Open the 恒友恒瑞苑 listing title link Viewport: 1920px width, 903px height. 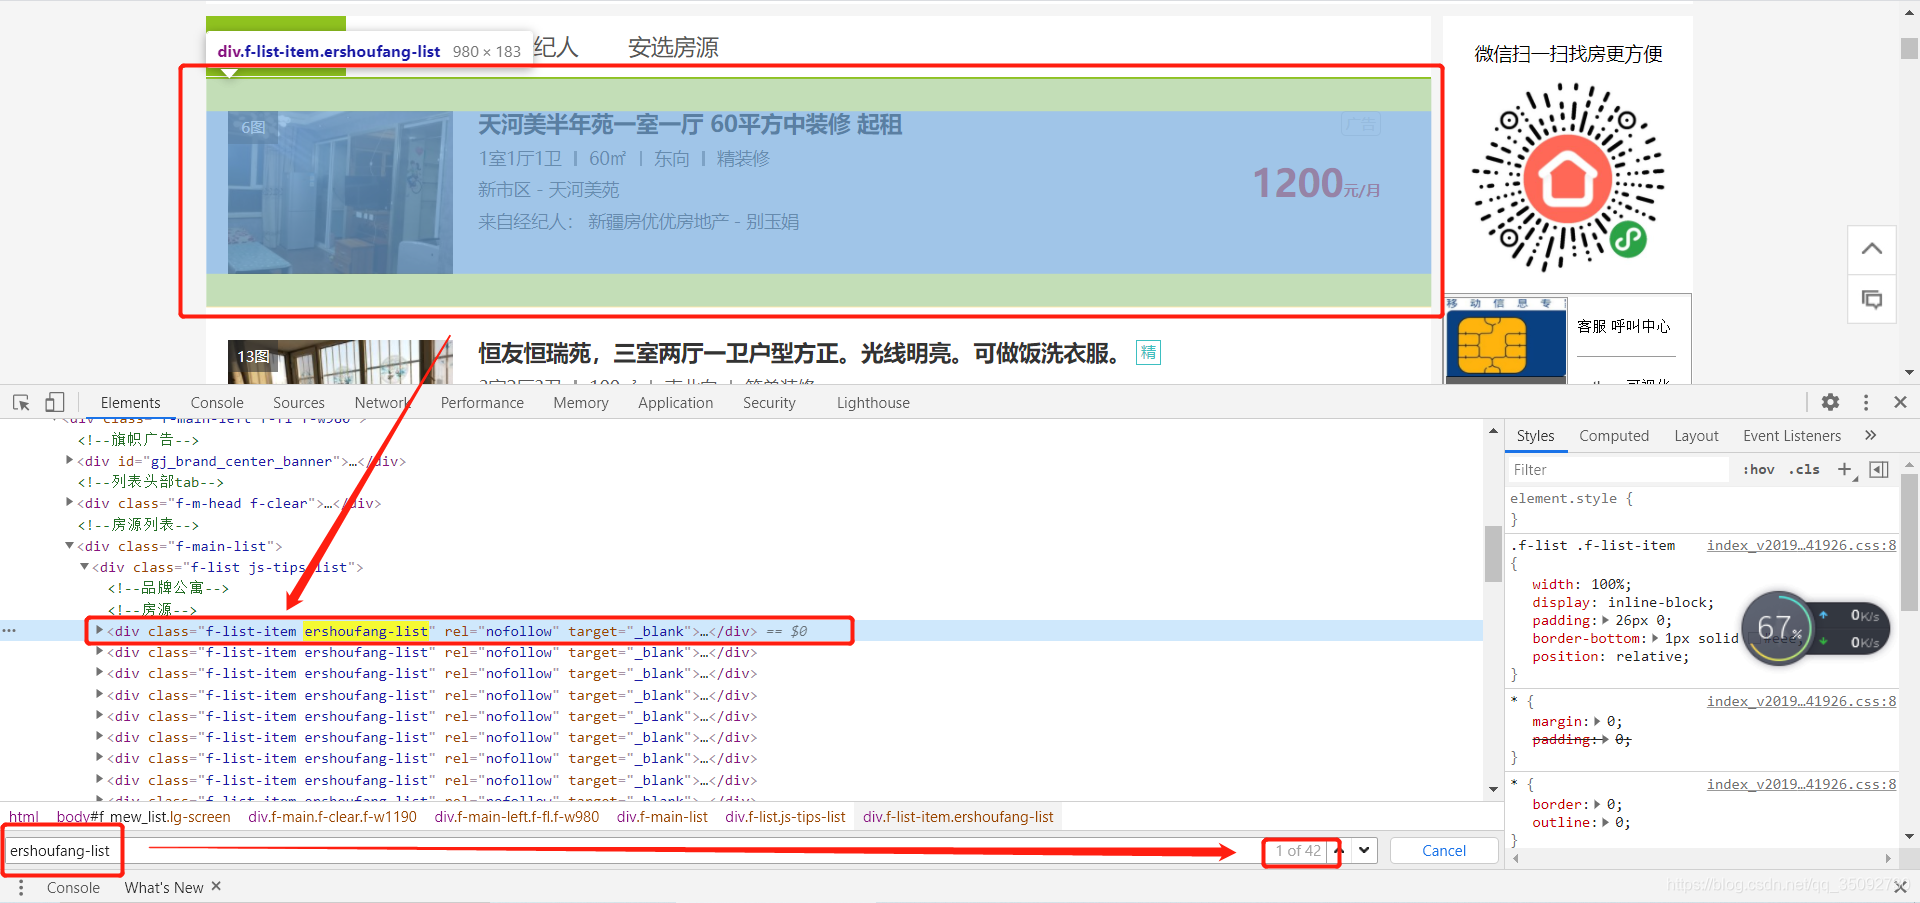(x=798, y=353)
